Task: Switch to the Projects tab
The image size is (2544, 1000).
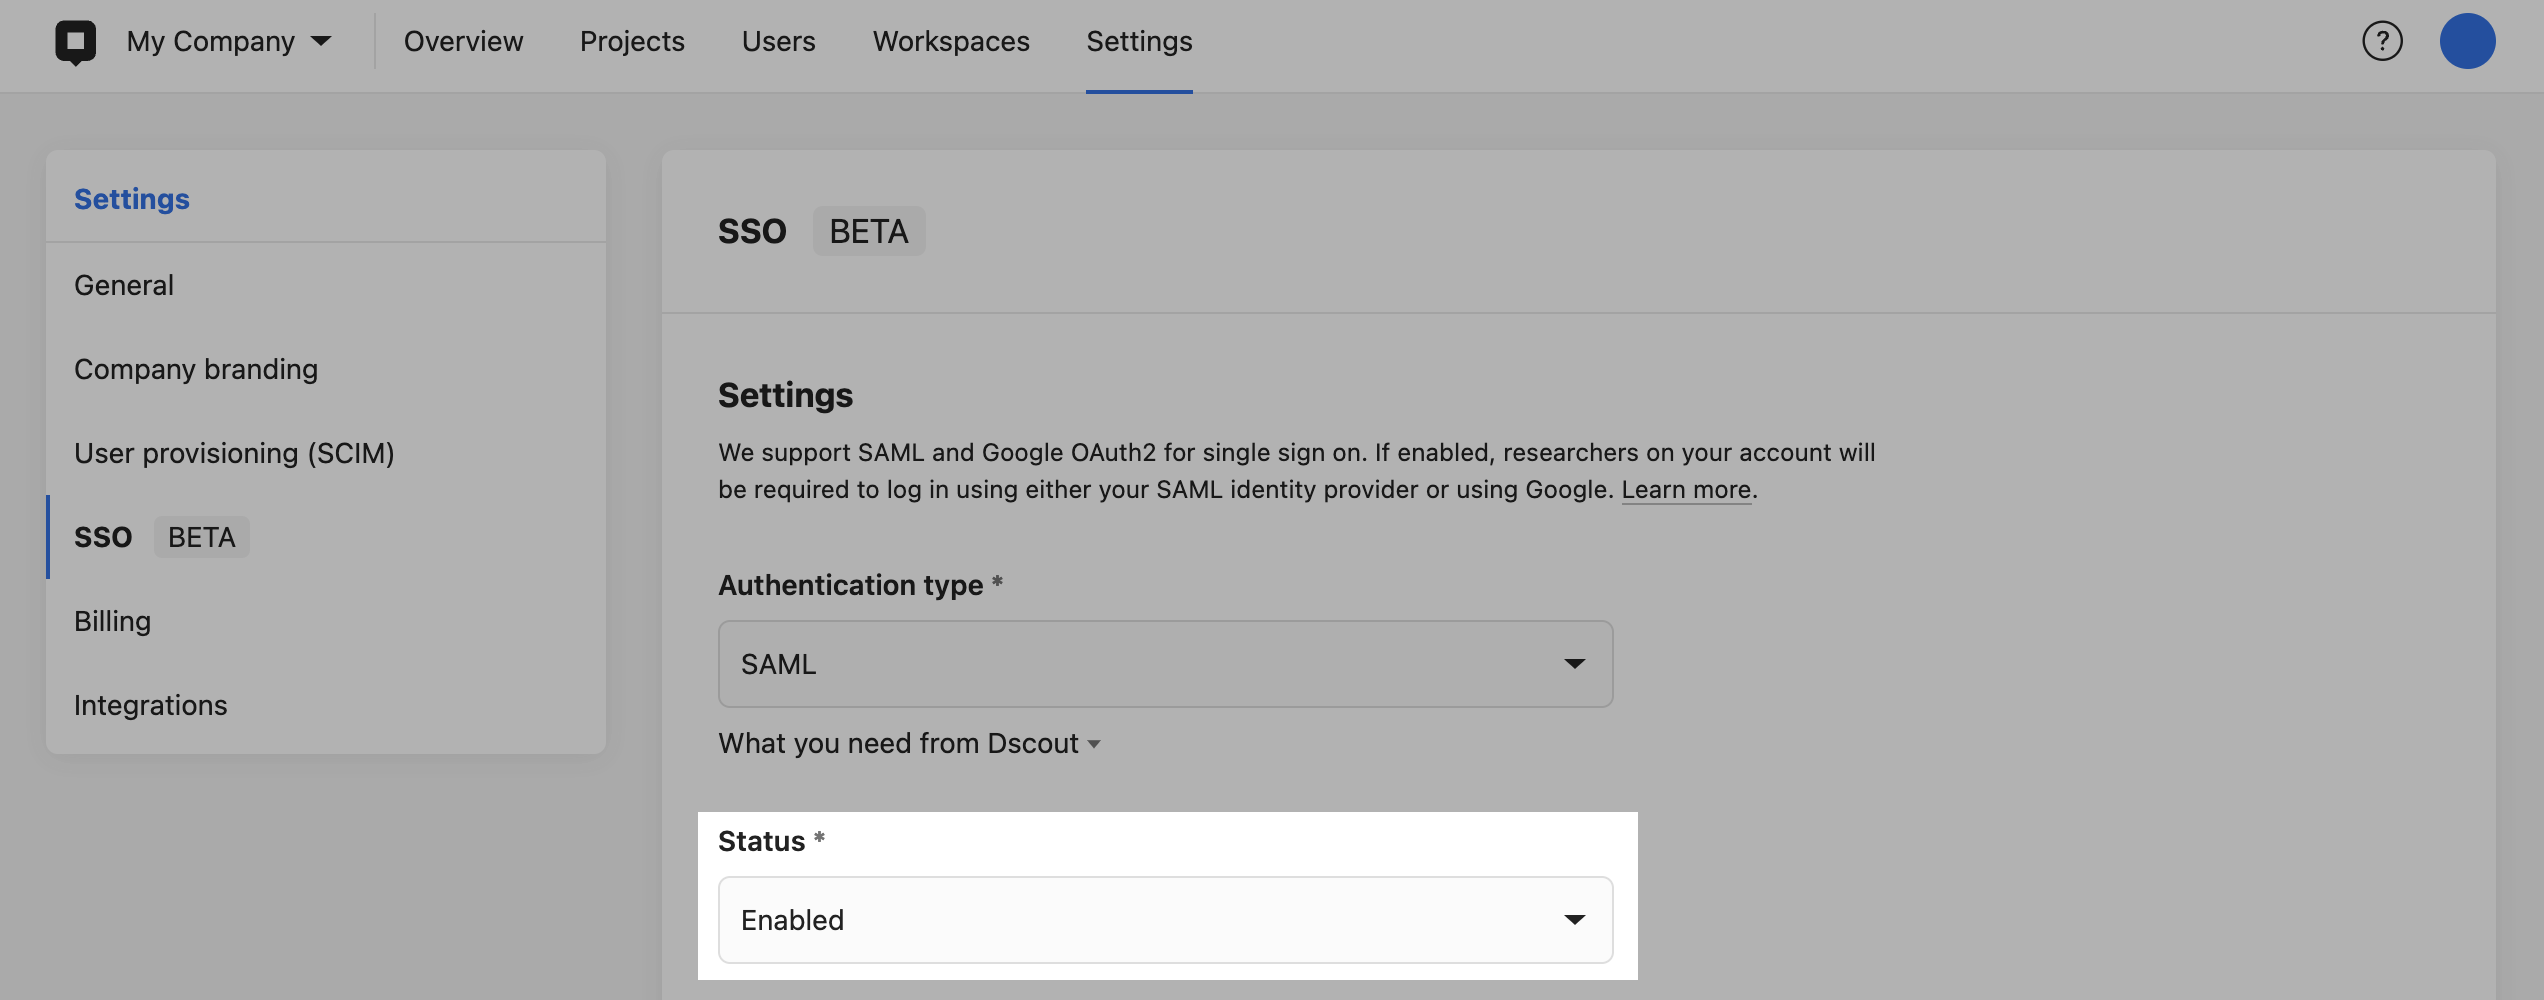Action: pos(632,41)
